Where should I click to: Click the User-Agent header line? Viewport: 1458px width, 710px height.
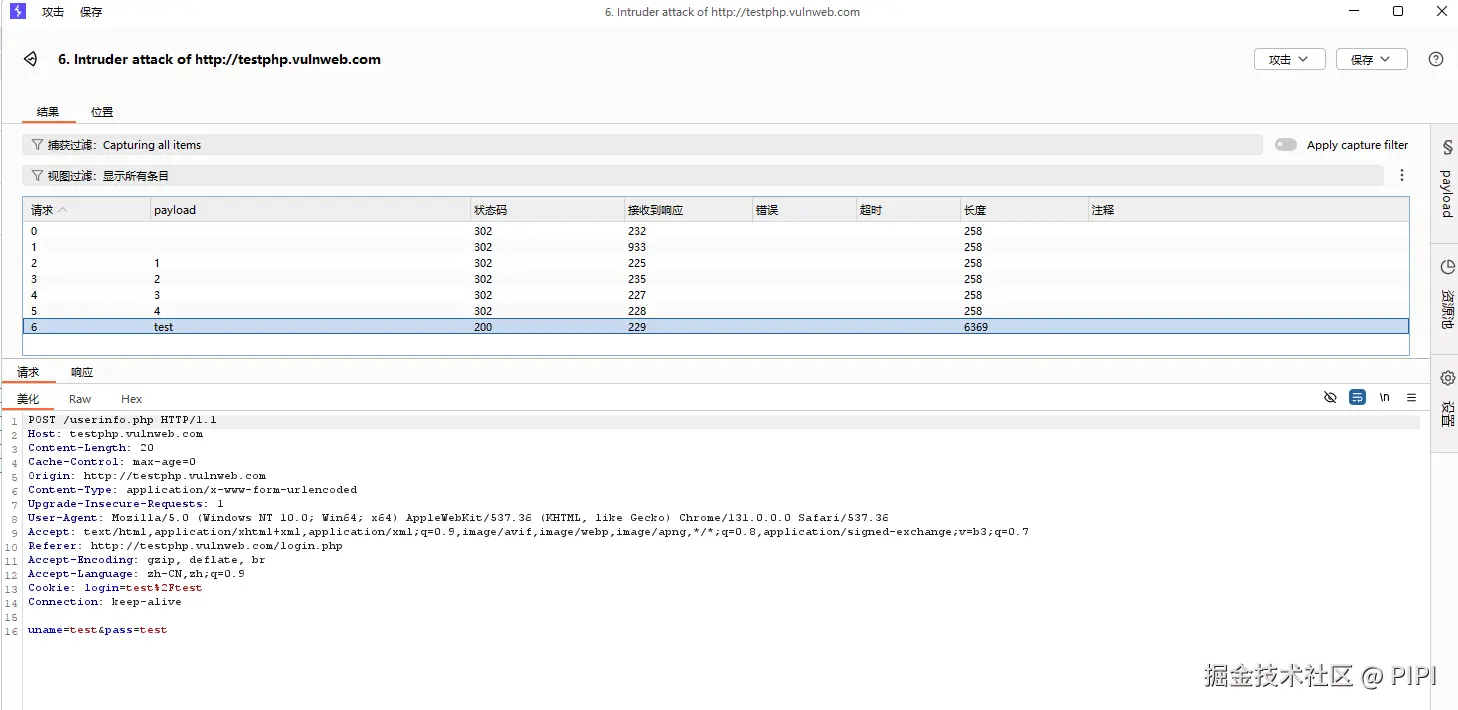(458, 518)
